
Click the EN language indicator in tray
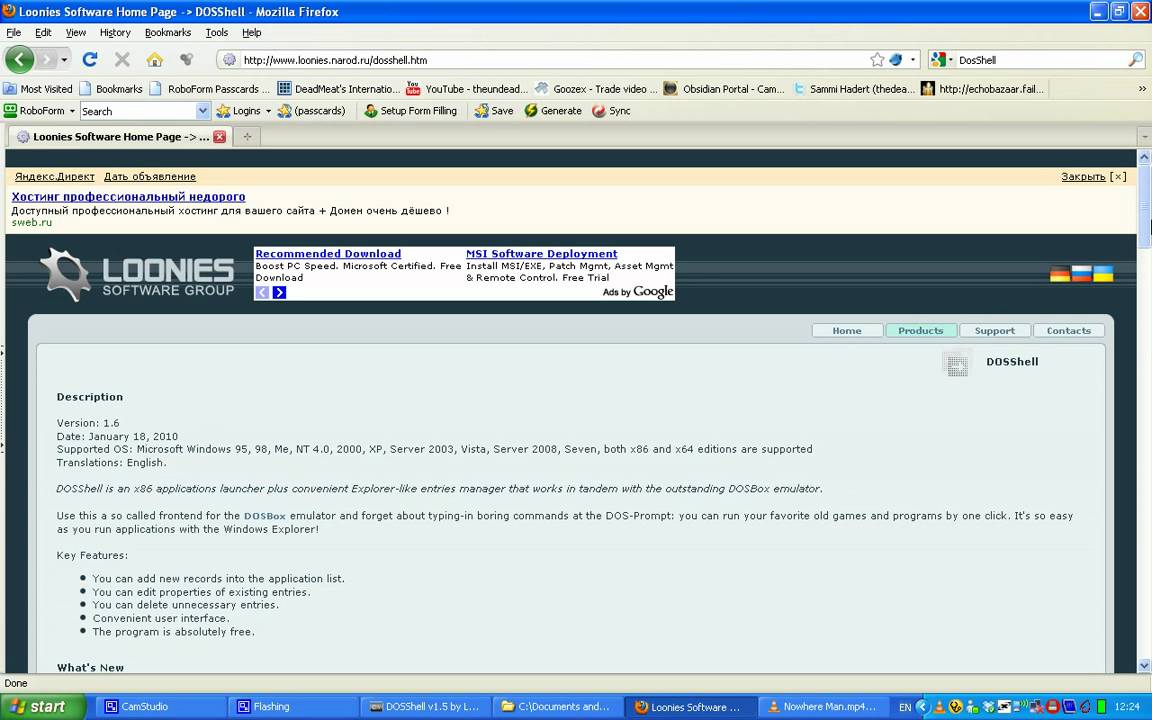(905, 708)
